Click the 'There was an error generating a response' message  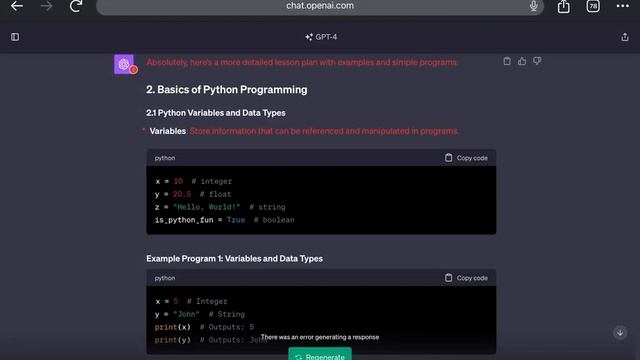[x=320, y=337]
